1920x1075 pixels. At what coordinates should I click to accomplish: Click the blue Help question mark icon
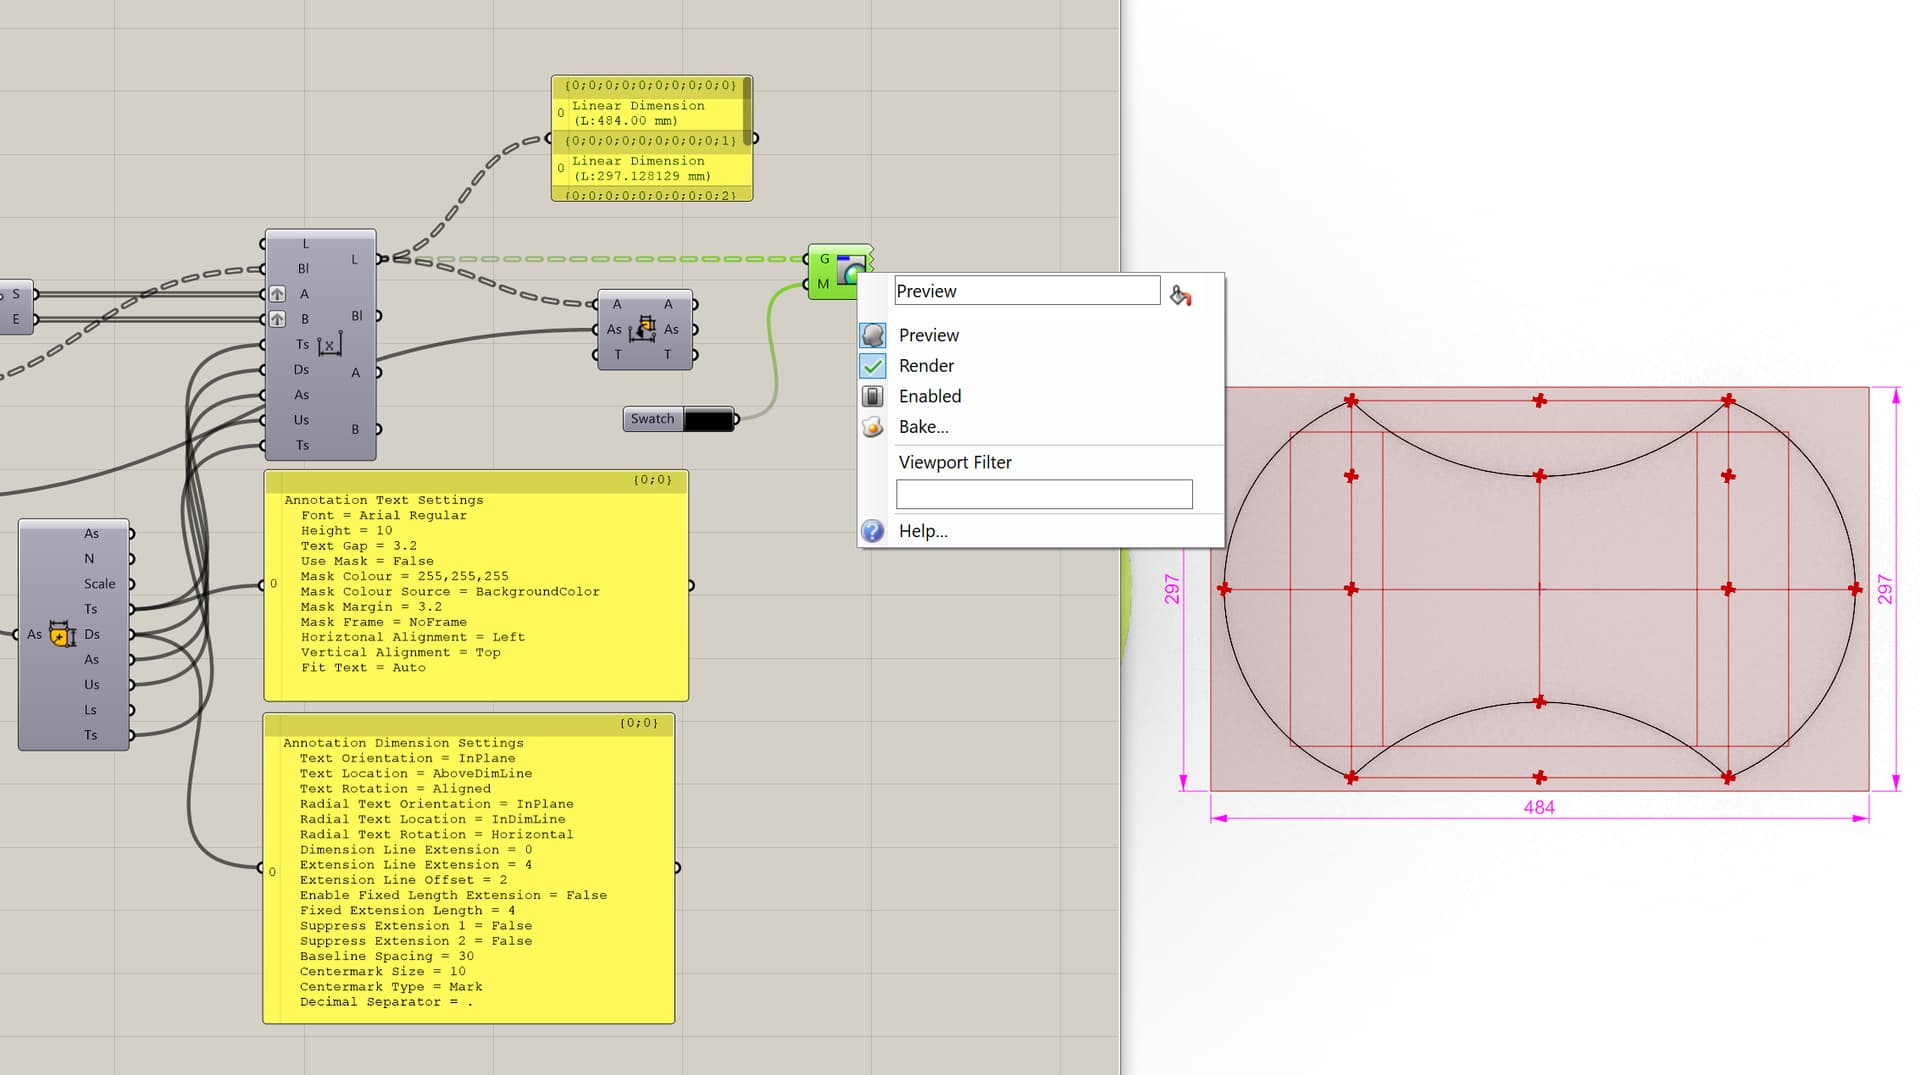873,531
